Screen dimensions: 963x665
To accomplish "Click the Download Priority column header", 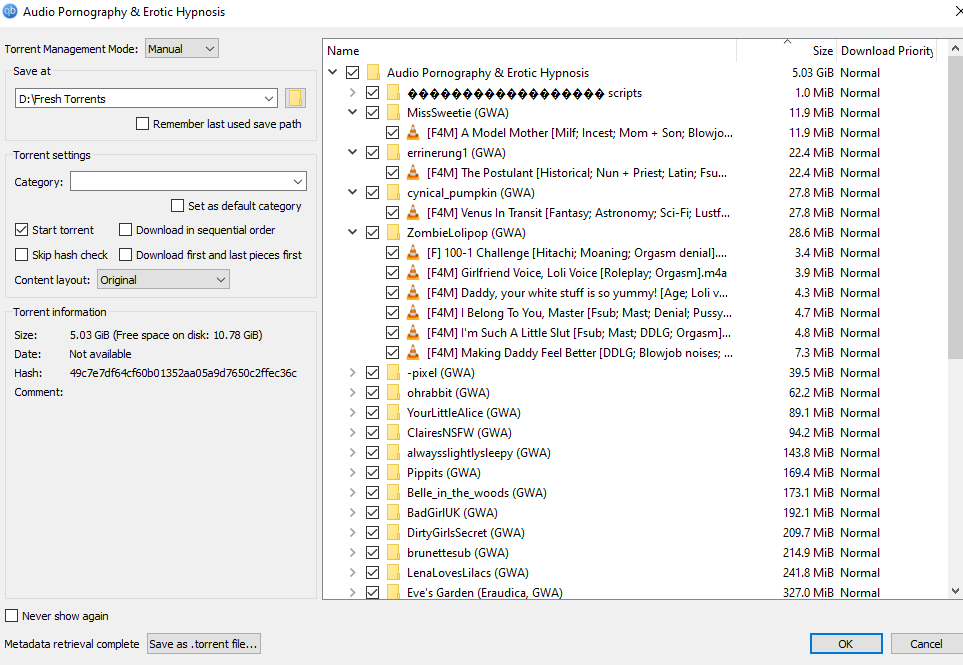I will (886, 51).
